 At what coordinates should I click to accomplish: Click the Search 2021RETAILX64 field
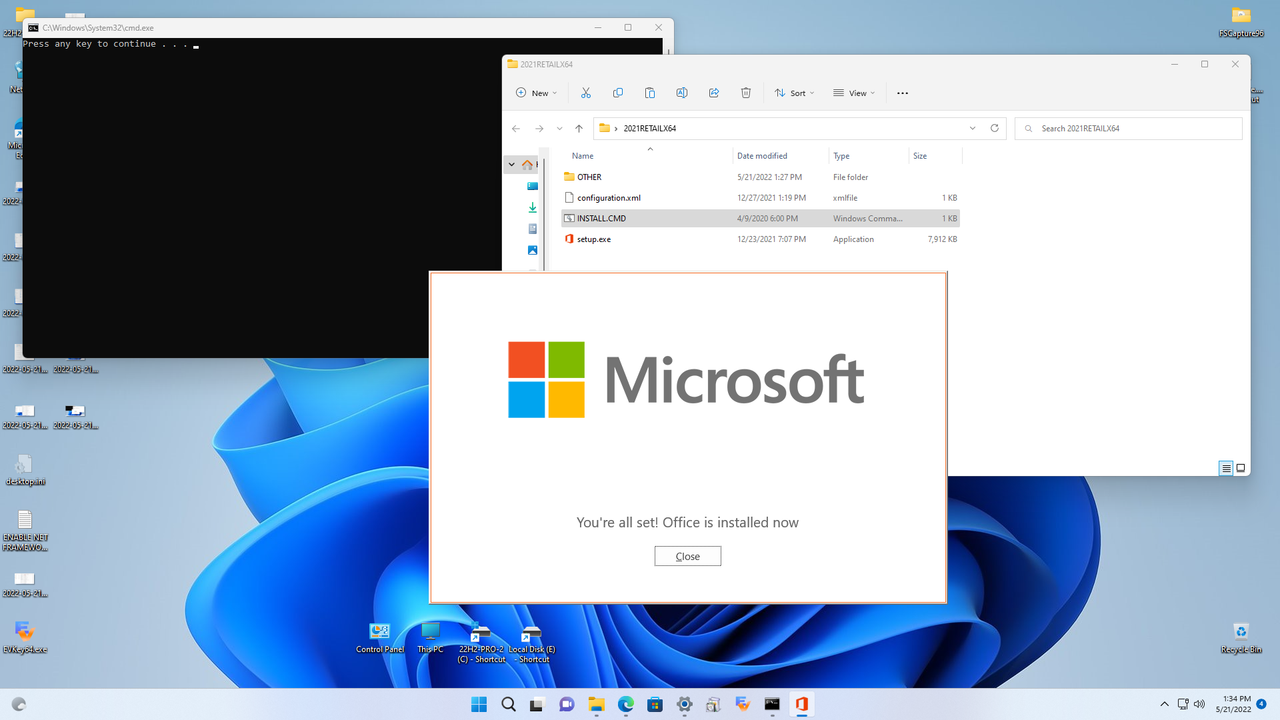pos(1128,128)
